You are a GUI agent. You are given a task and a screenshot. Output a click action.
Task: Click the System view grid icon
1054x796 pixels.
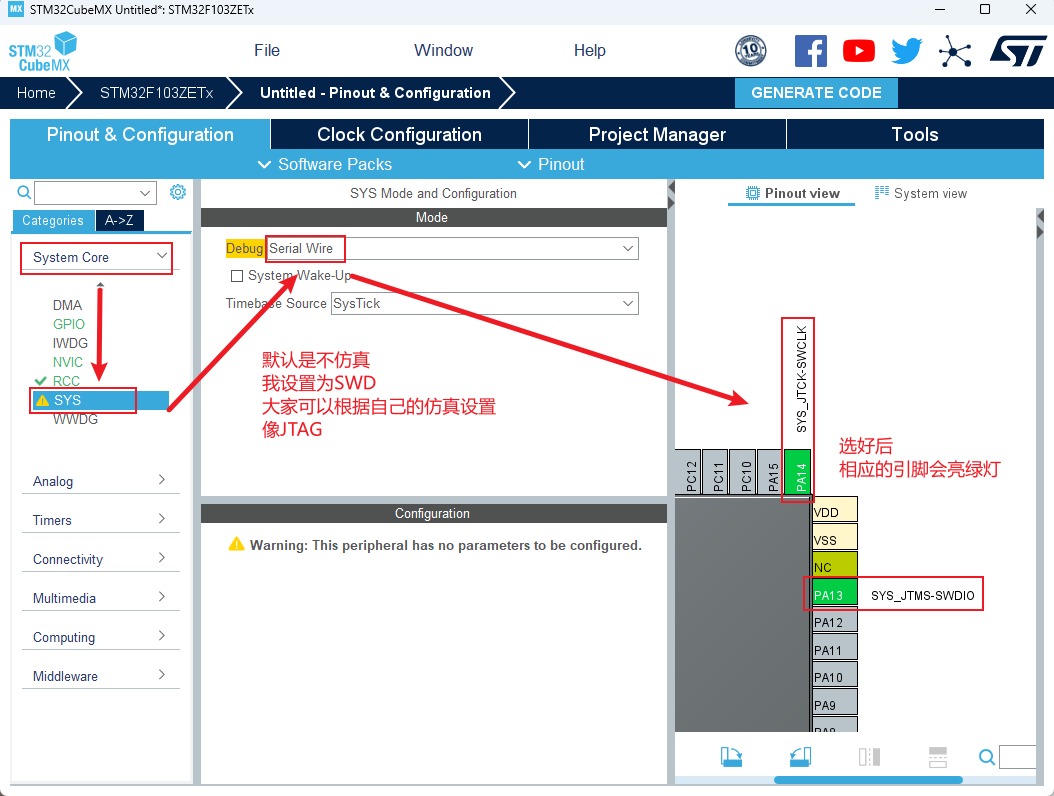[881, 192]
